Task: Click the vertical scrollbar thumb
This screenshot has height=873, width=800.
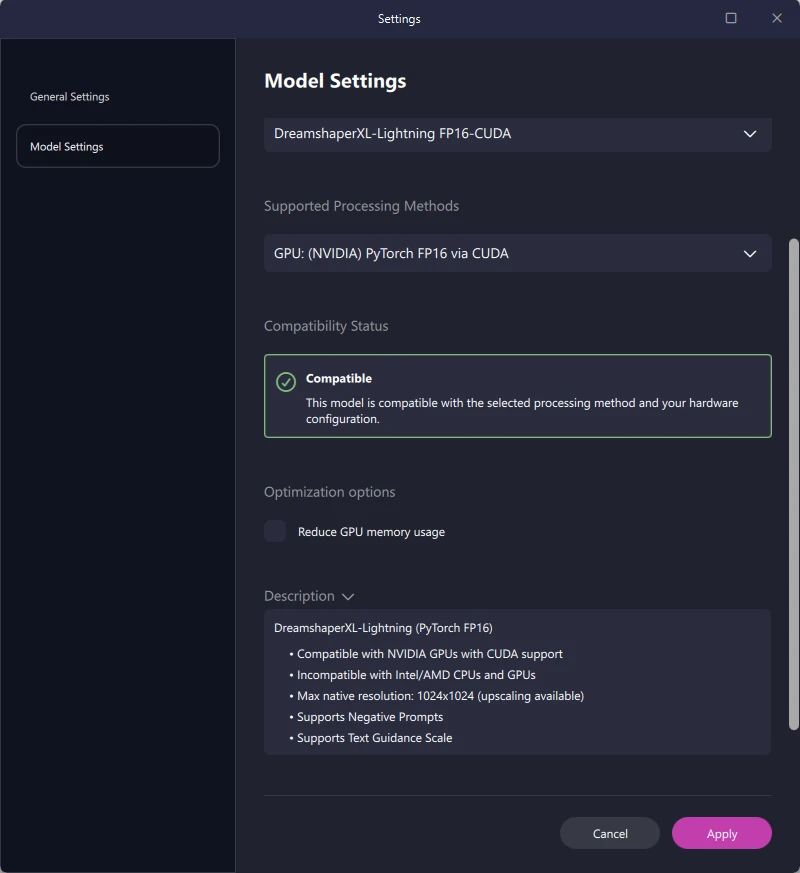Action: point(793,484)
